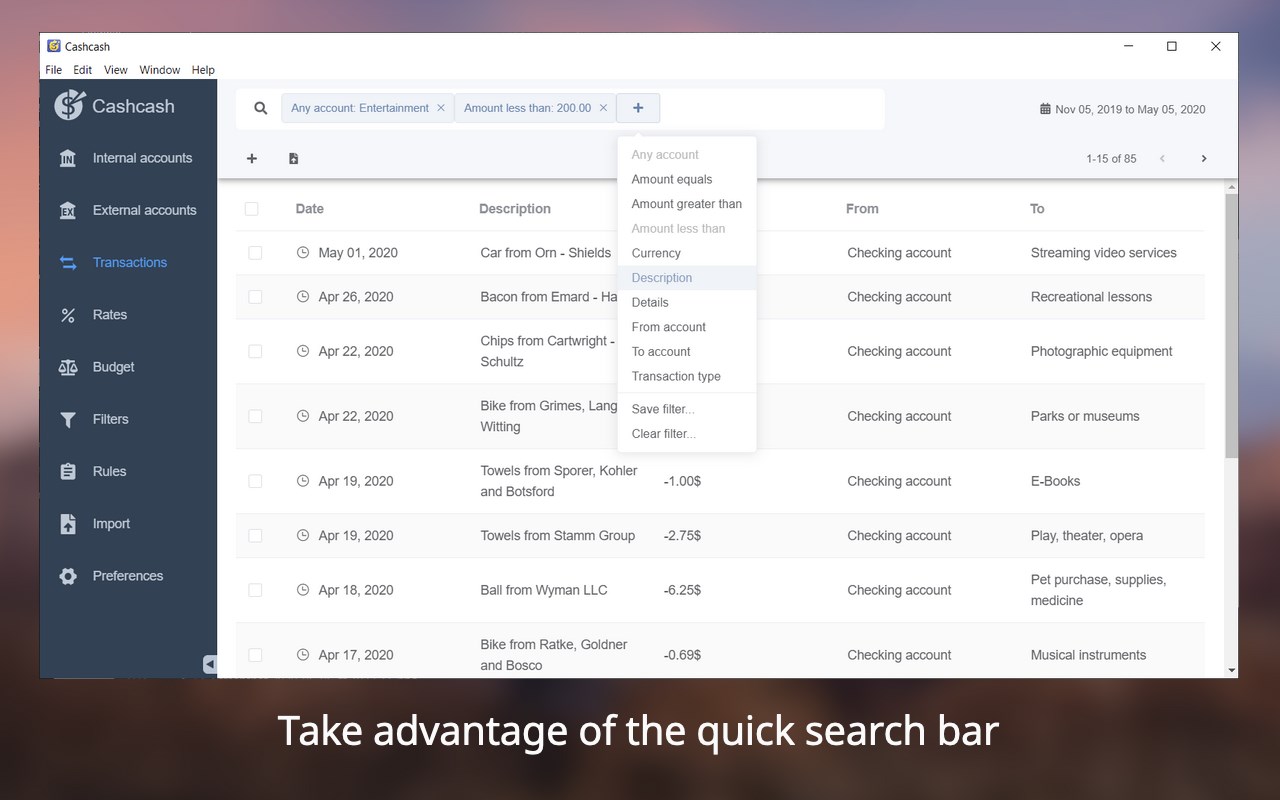The height and width of the screenshot is (800, 1280).
Task: Collapse the sidebar with arrow toggle
Action: pyautogui.click(x=210, y=664)
